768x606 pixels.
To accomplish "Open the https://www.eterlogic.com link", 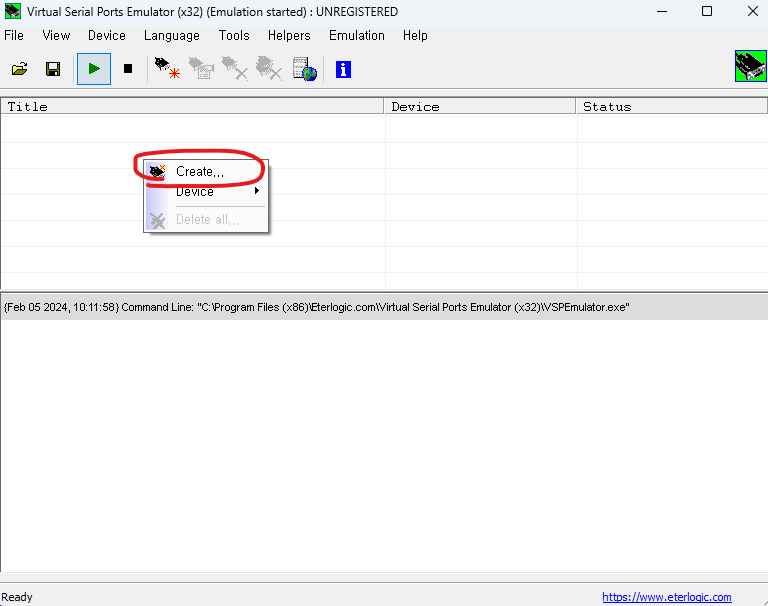I will (667, 597).
